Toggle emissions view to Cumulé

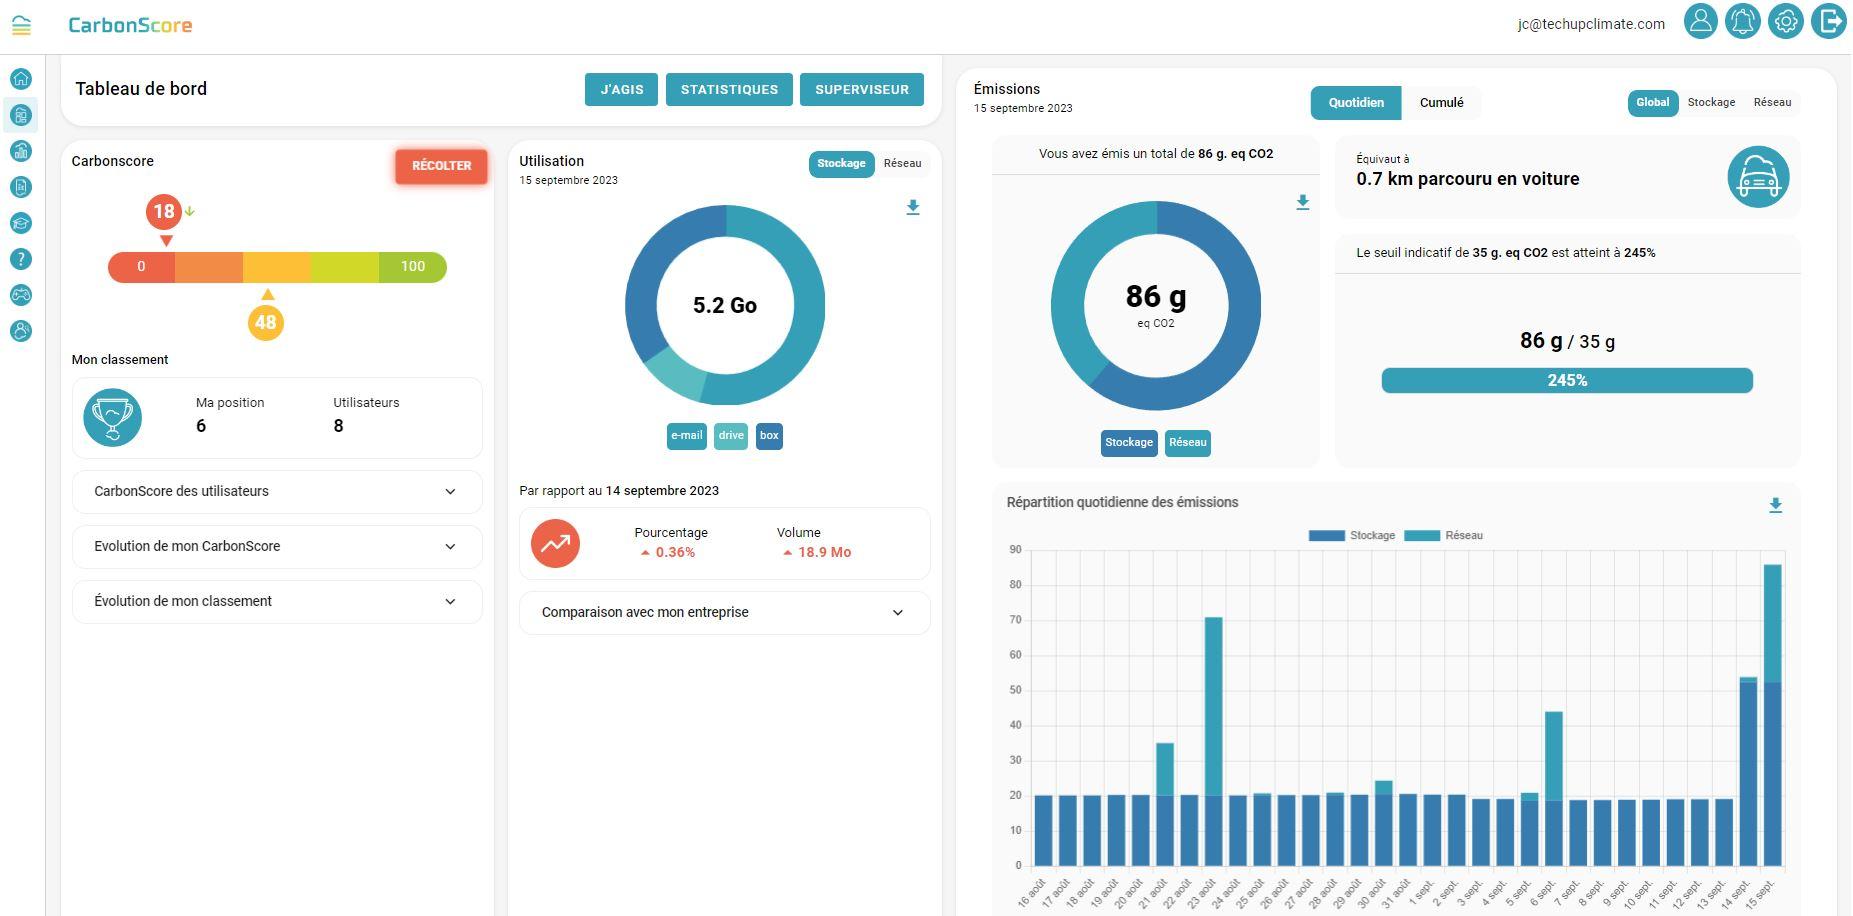click(1441, 103)
